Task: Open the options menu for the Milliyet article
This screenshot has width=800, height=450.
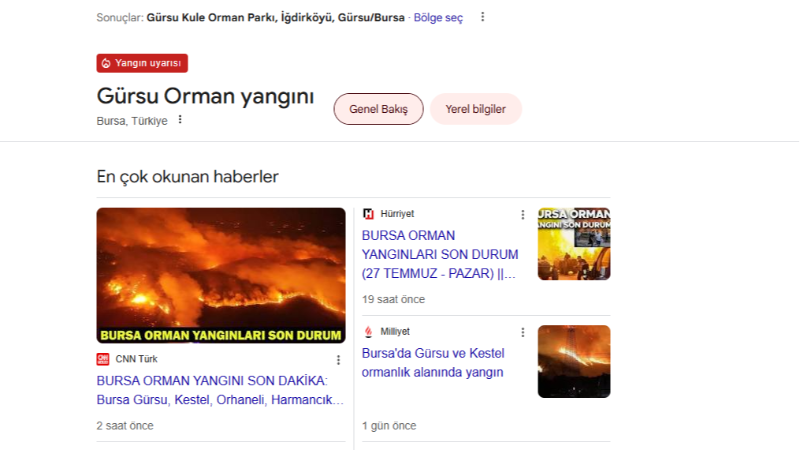Action: click(x=522, y=333)
